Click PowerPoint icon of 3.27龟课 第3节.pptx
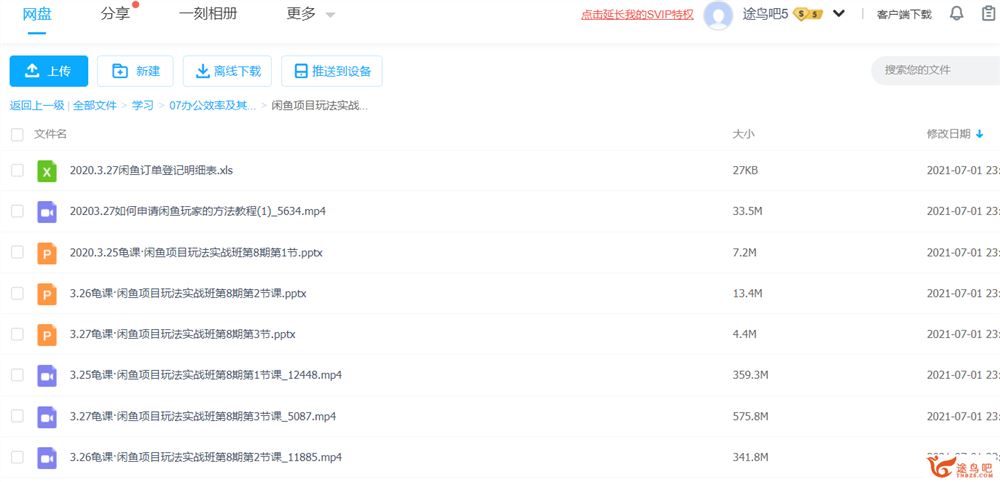 click(47, 335)
